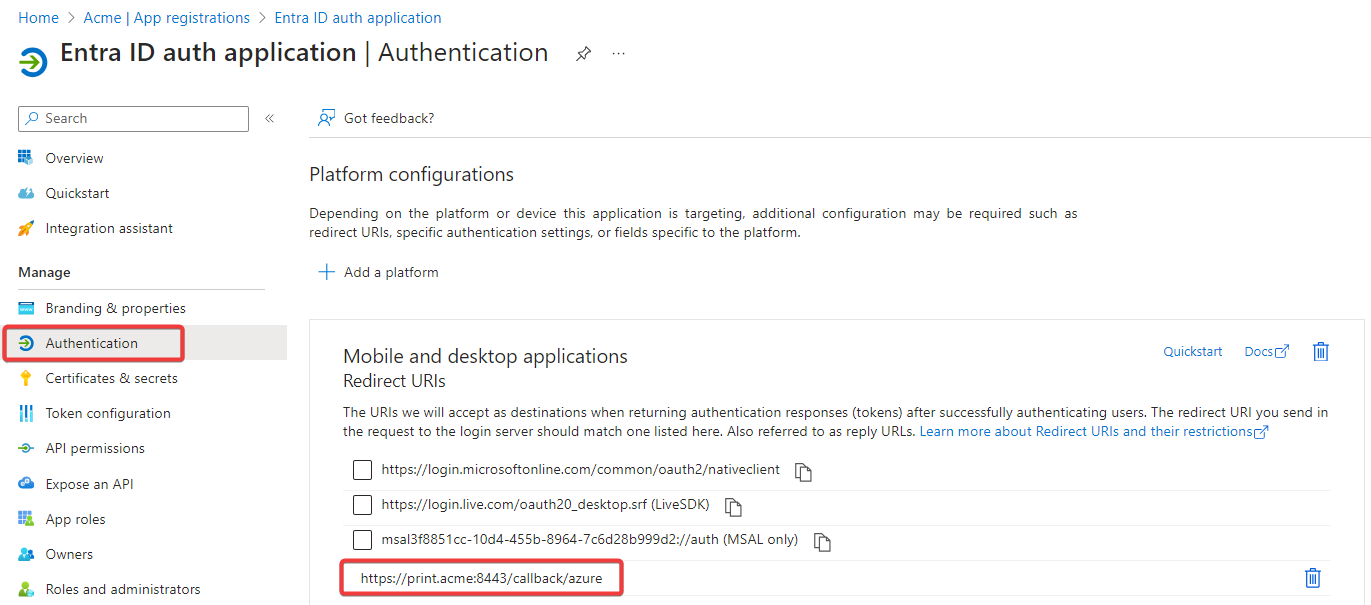This screenshot has height=605, width=1371.
Task: Open the Quickstart link in platform card
Action: pyautogui.click(x=1192, y=351)
